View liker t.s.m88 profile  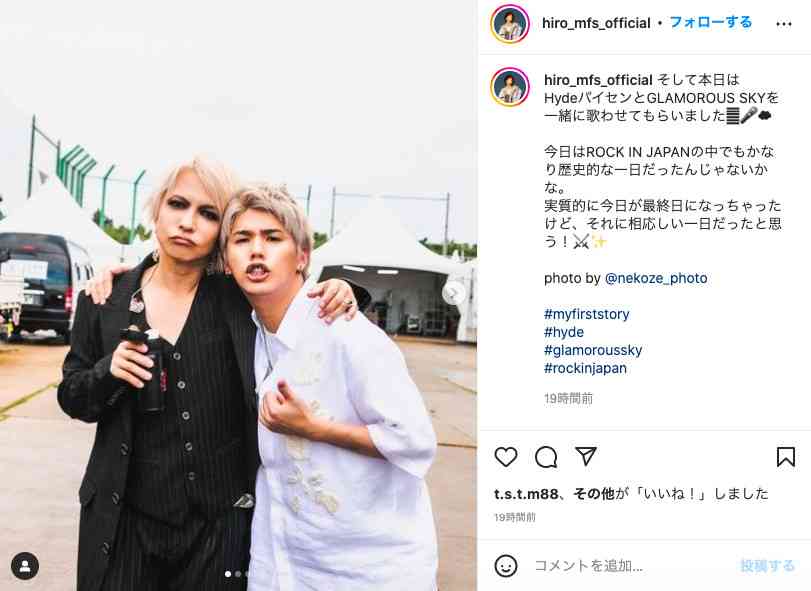pos(525,494)
